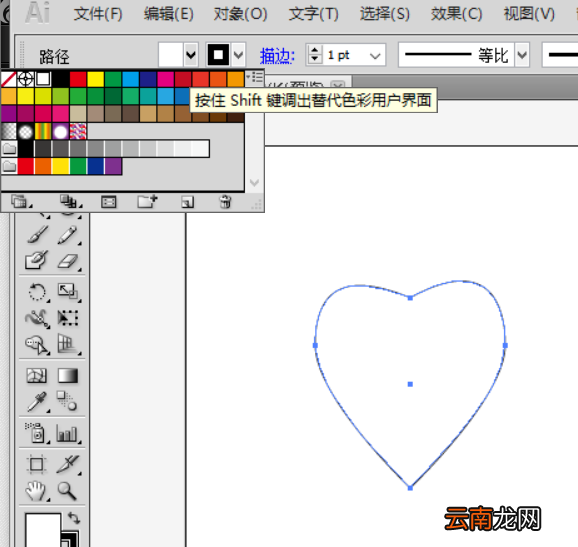Screen dimensions: 578x547
Task: Select the Scale tool
Action: (68, 292)
